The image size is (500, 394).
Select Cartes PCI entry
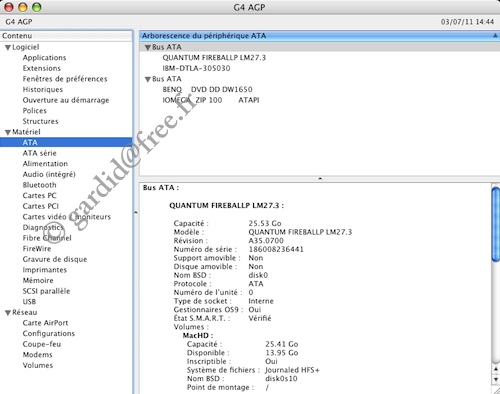coord(40,206)
